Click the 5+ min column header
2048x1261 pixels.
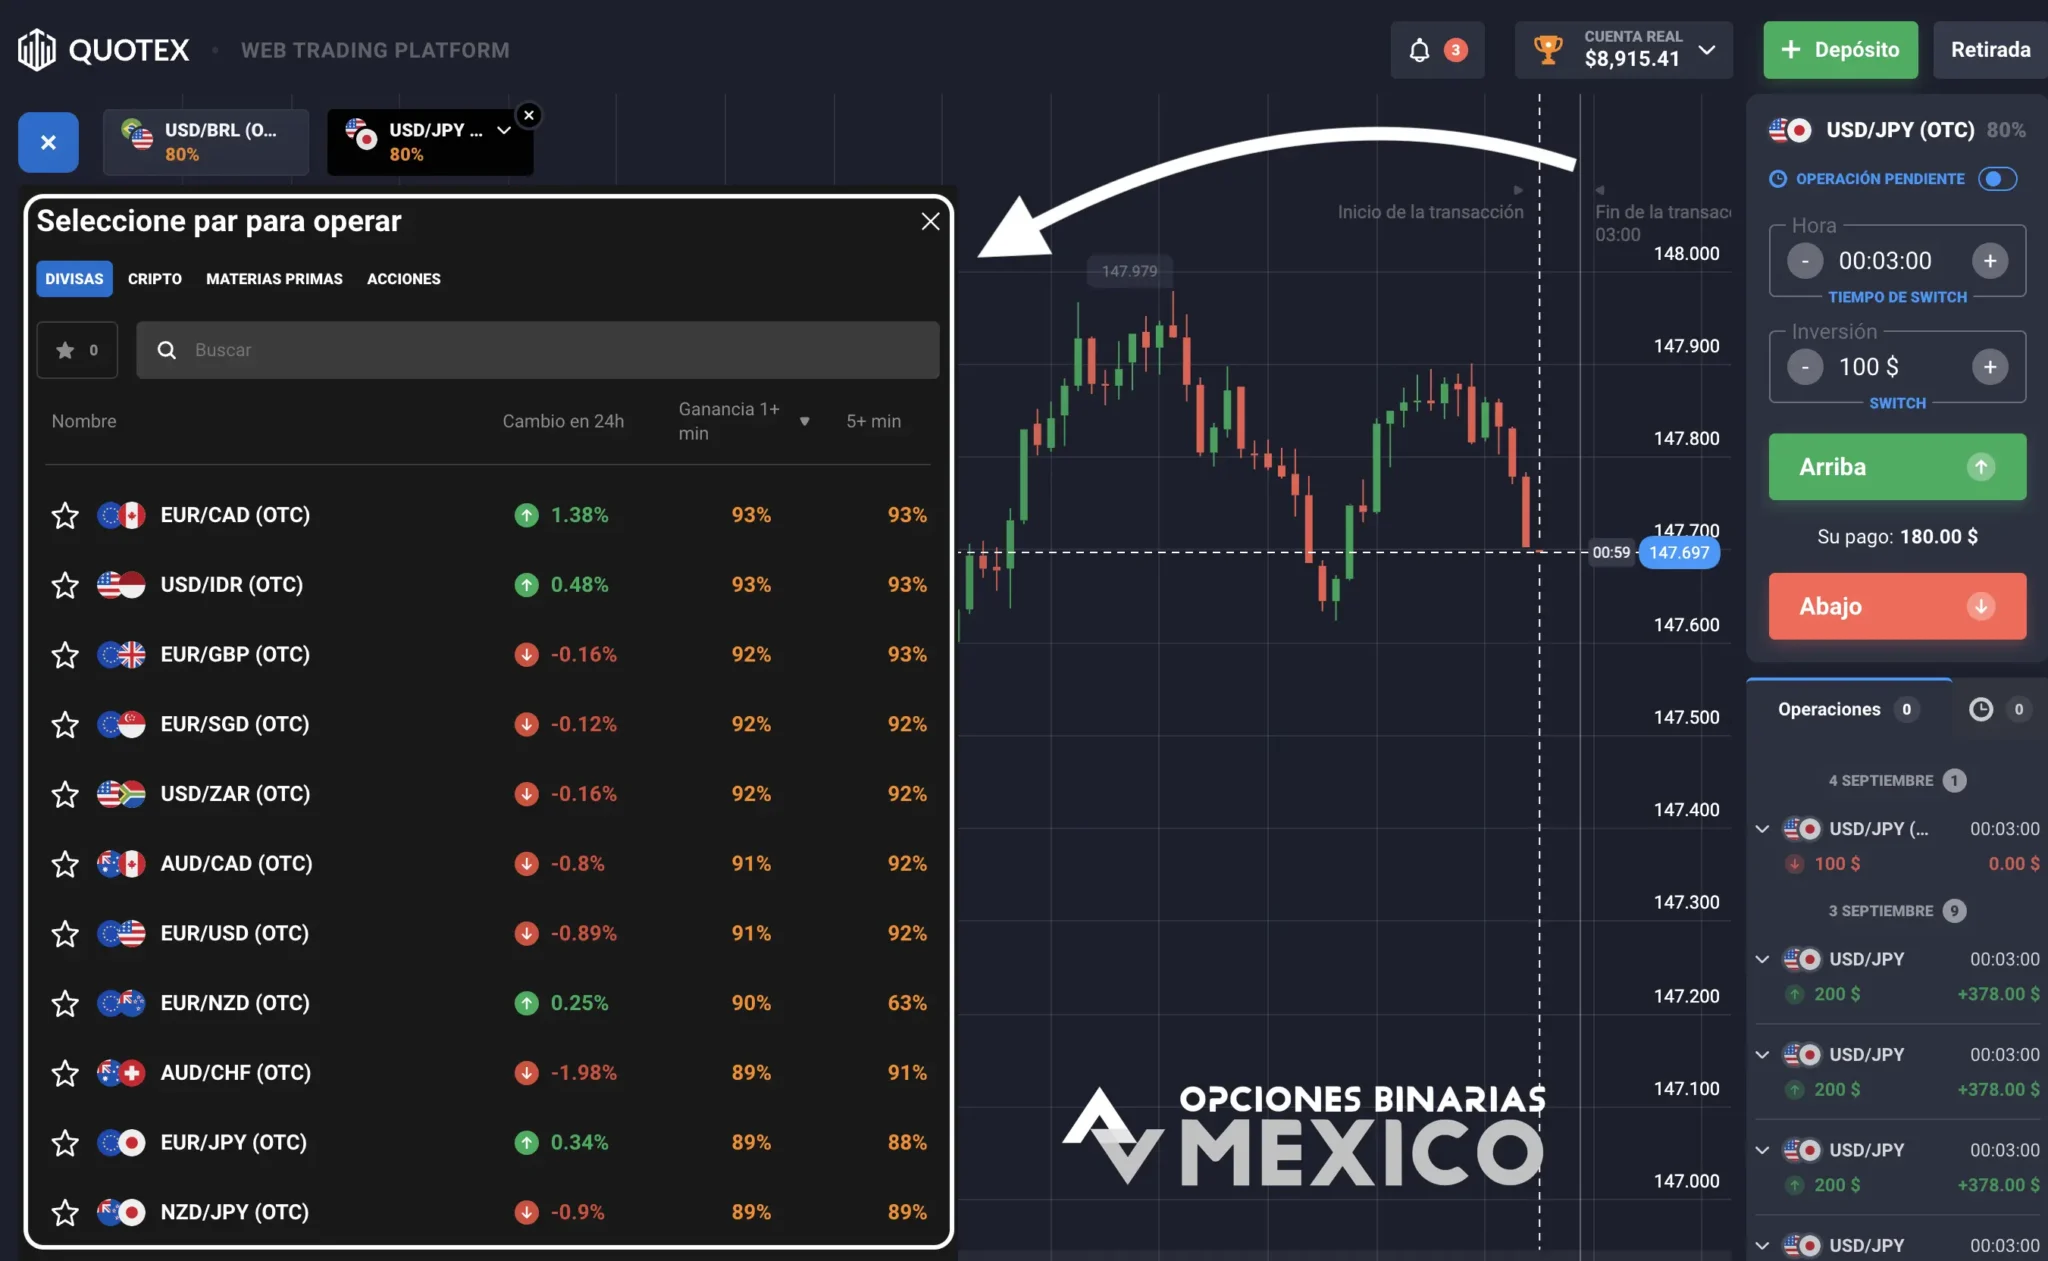[x=873, y=422]
